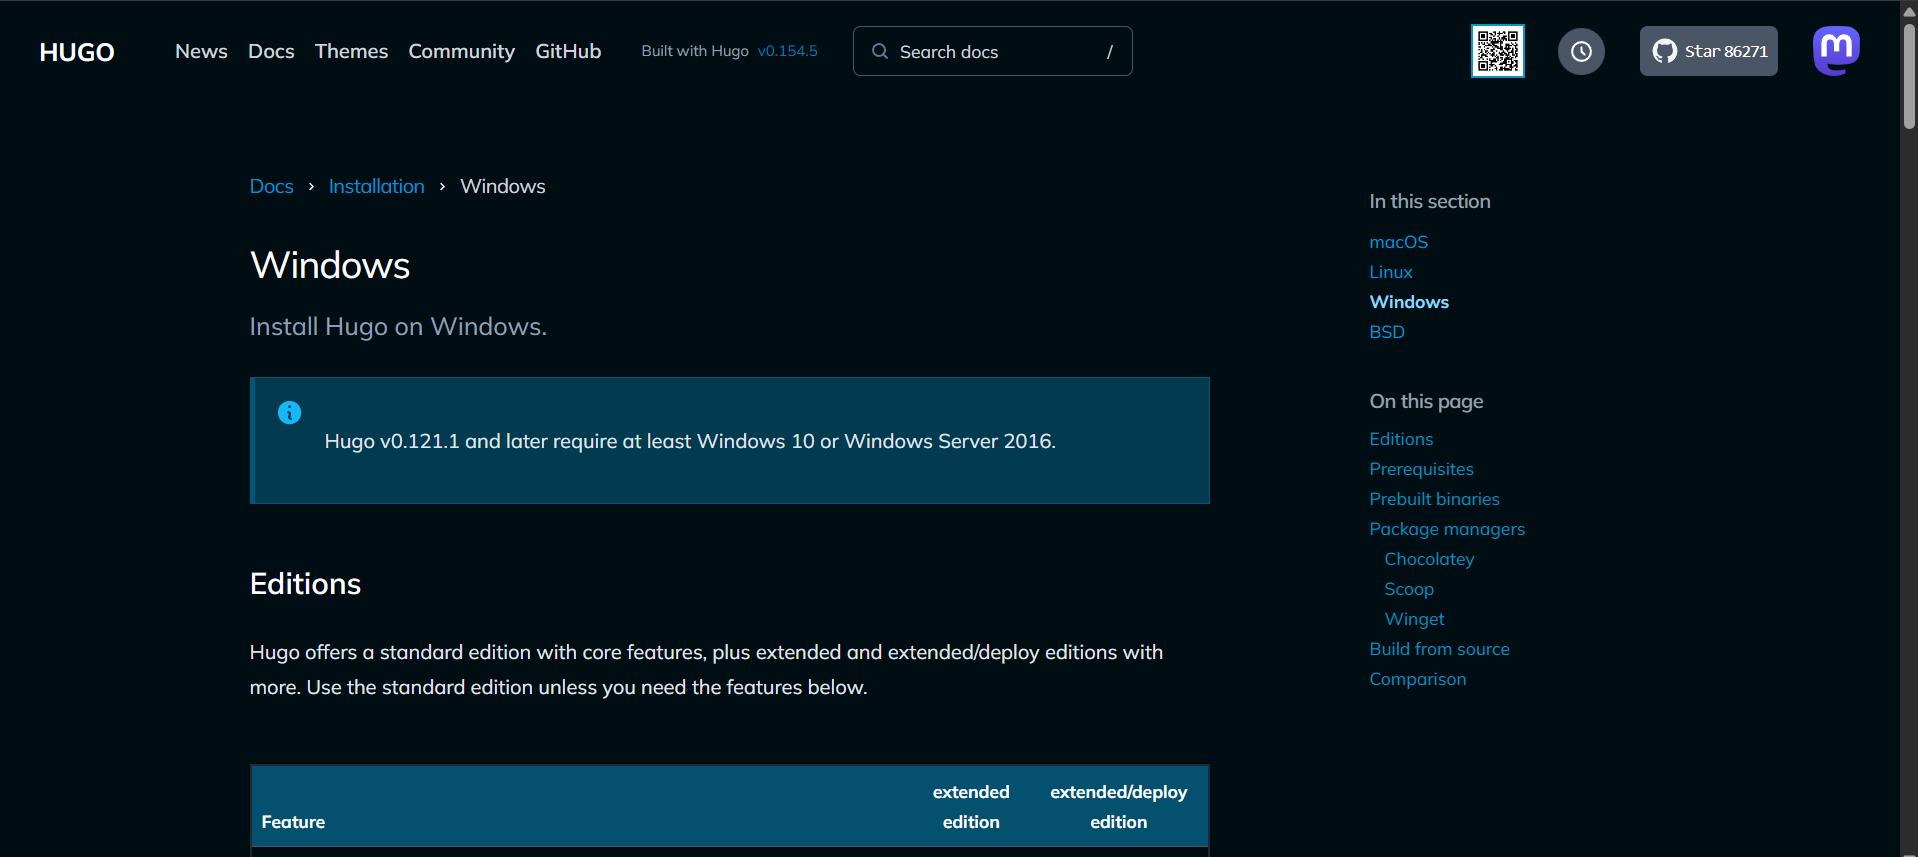Jump to Chocolatey subsection
This screenshot has width=1918, height=857.
(x=1428, y=559)
